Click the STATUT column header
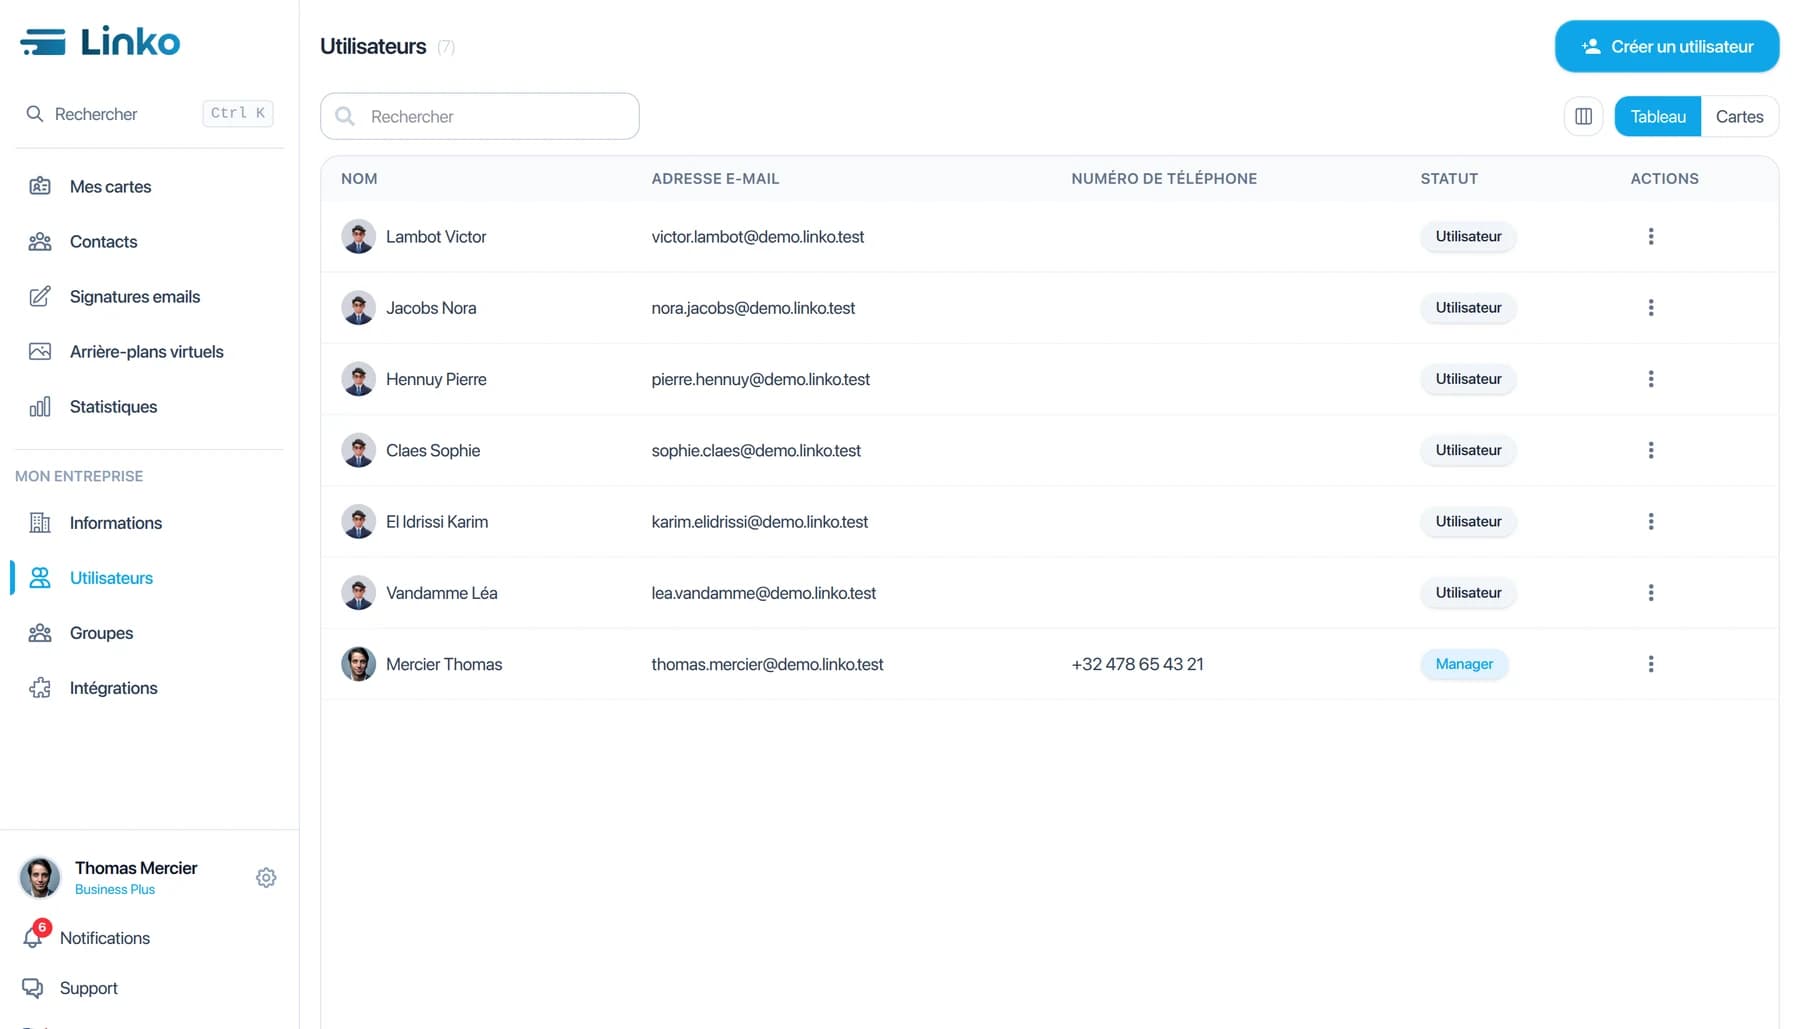 (1449, 178)
